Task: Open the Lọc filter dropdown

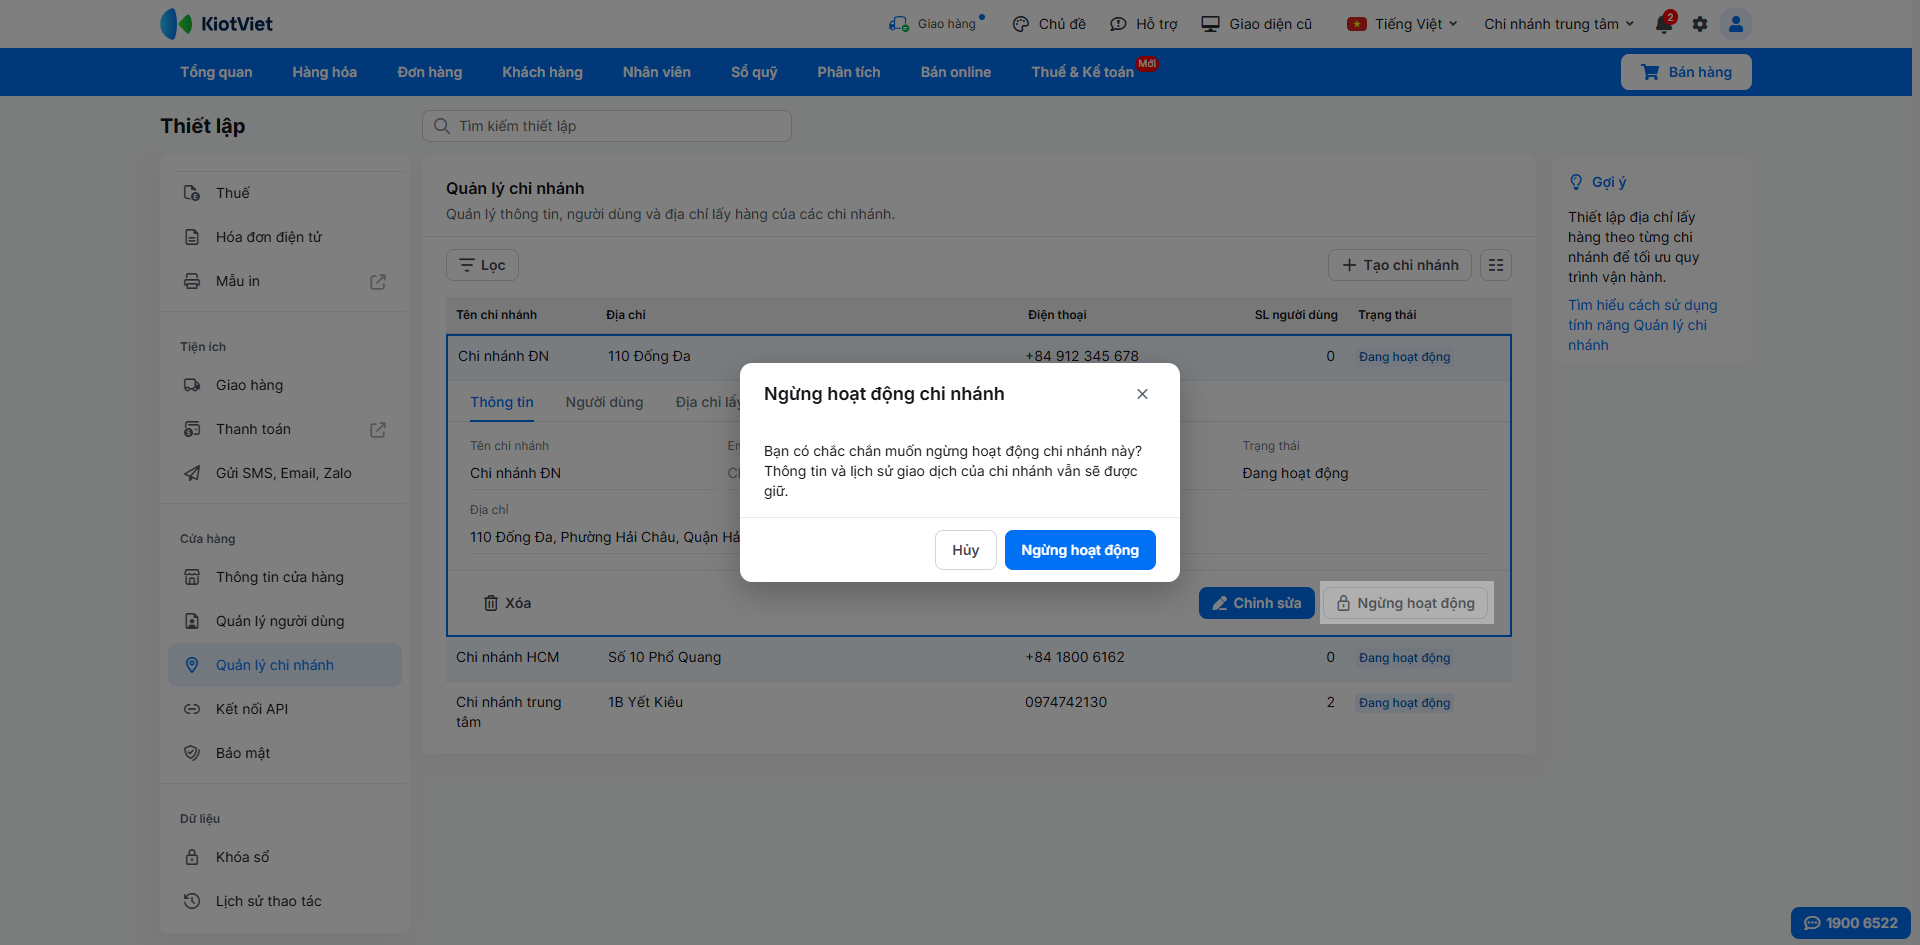Action: coord(482,265)
